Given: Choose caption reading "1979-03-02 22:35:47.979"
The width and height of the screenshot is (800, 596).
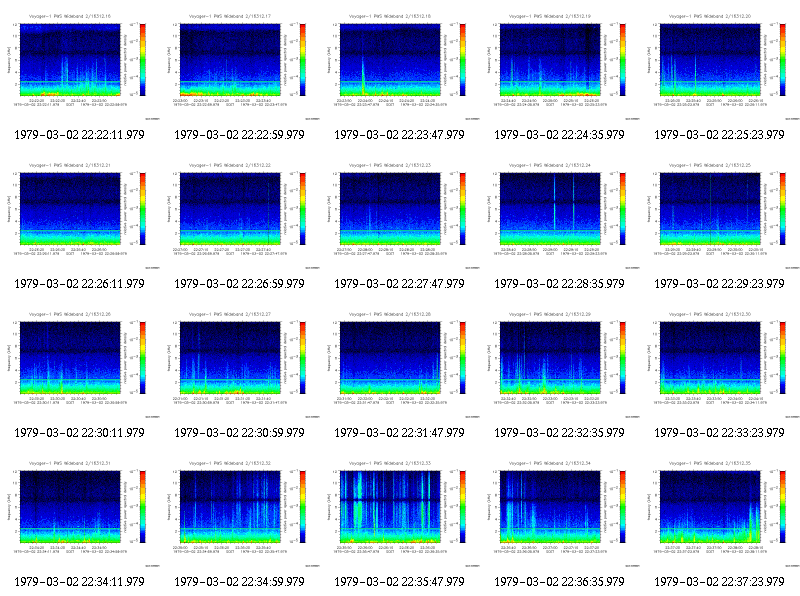Looking at the screenshot, I should 399,582.
